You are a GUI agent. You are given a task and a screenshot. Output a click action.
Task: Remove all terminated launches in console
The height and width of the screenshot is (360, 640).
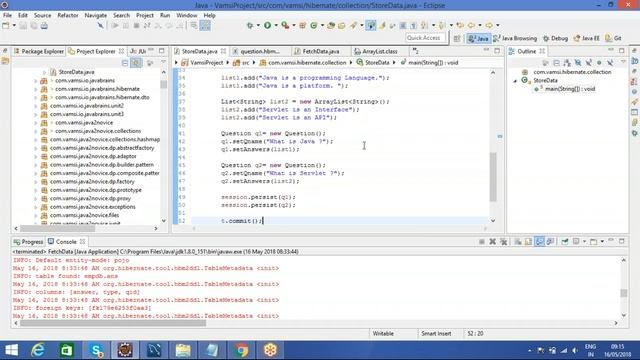(504, 242)
